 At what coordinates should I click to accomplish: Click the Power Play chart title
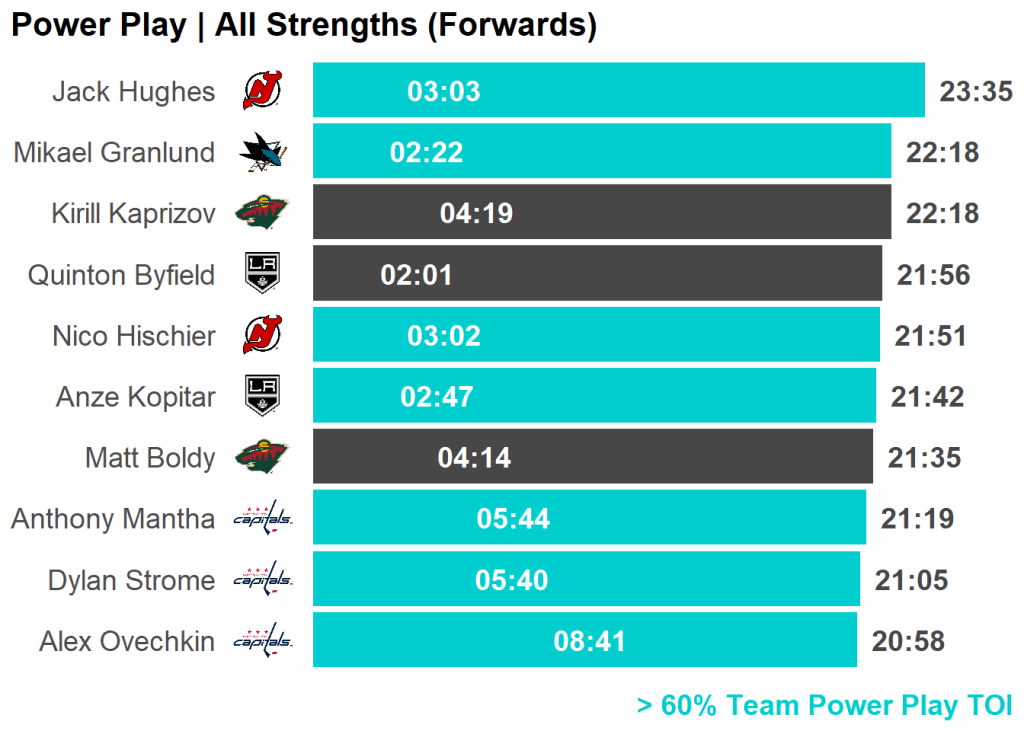coord(304,26)
